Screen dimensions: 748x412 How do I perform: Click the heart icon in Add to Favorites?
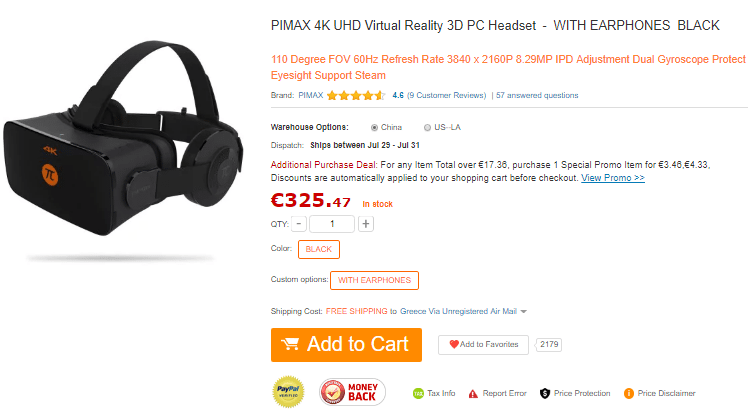coord(454,344)
